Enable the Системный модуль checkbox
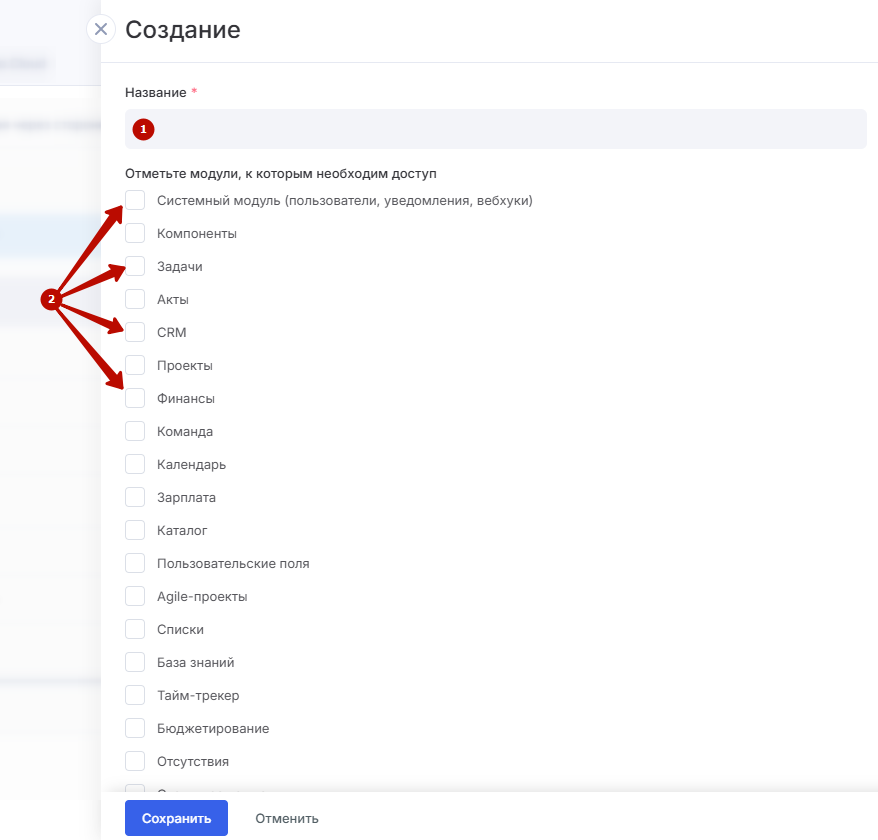 [x=135, y=200]
